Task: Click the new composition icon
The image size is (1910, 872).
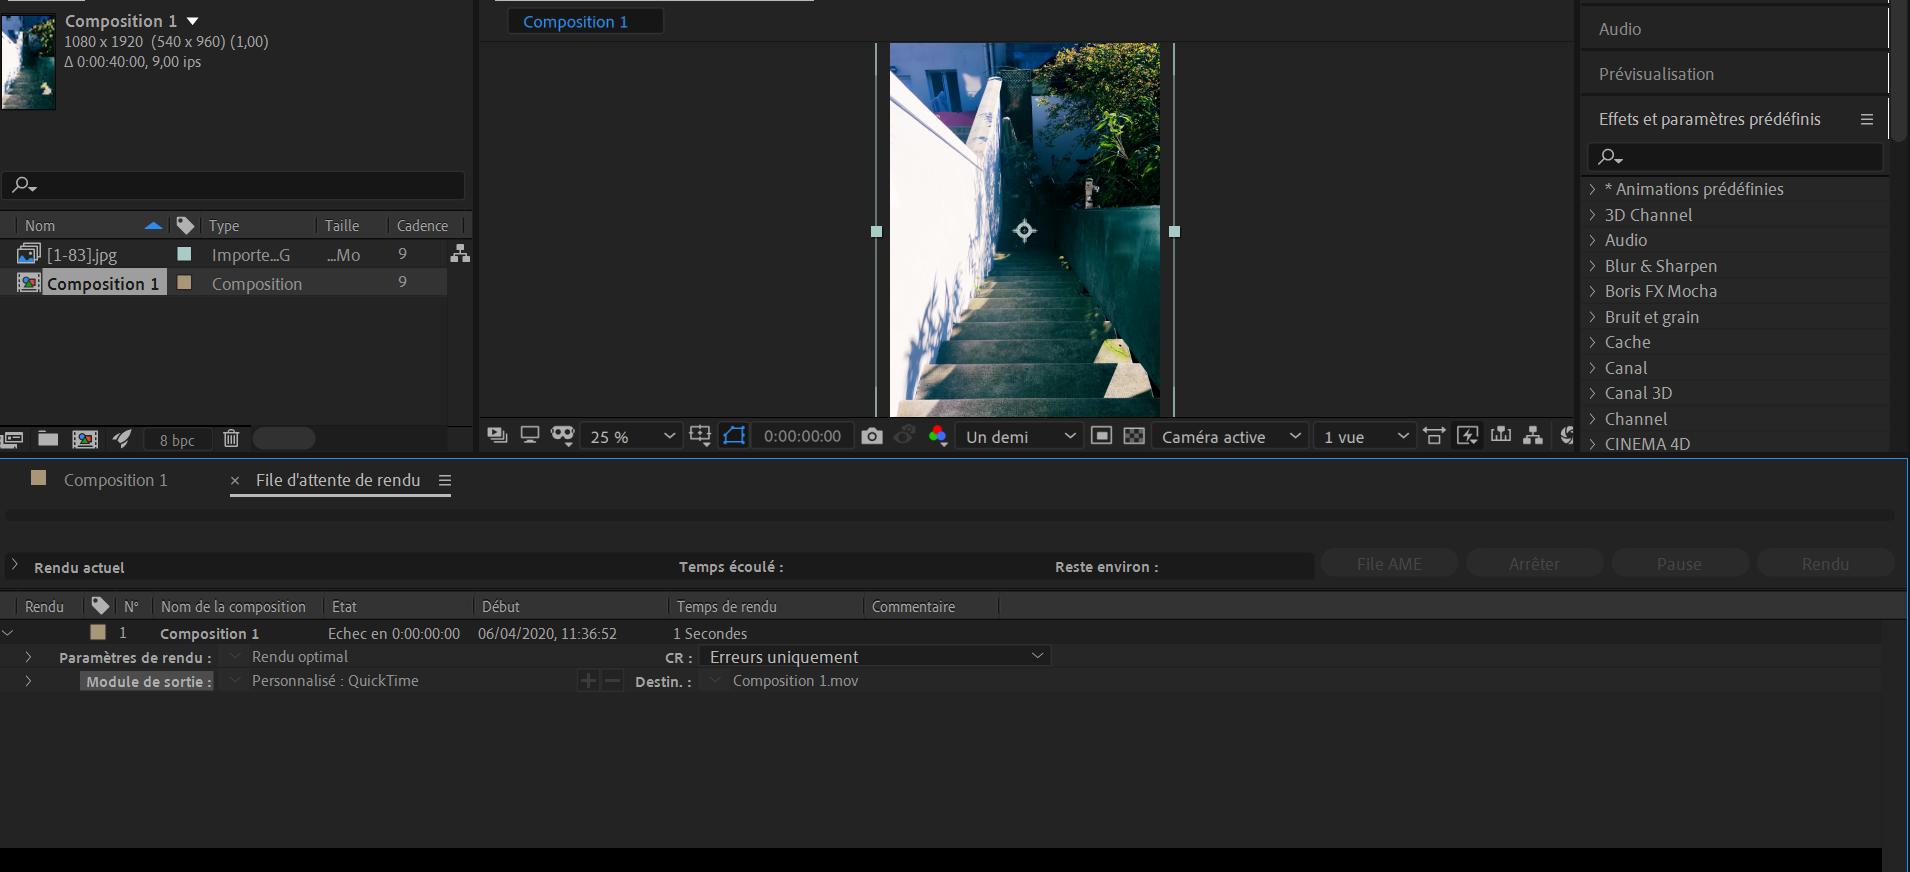Action: tap(85, 438)
